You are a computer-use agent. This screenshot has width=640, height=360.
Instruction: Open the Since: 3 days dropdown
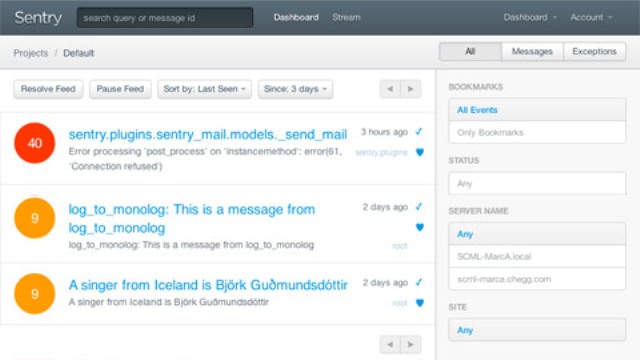point(295,89)
